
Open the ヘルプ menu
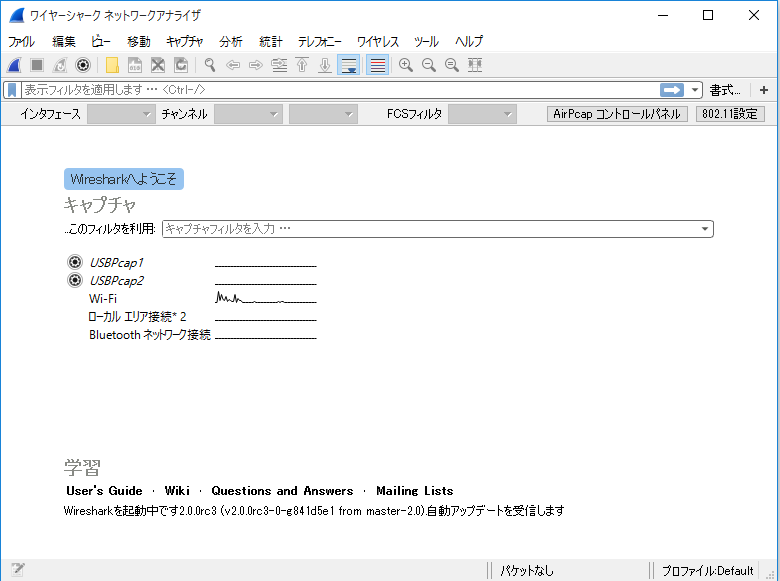coord(469,41)
